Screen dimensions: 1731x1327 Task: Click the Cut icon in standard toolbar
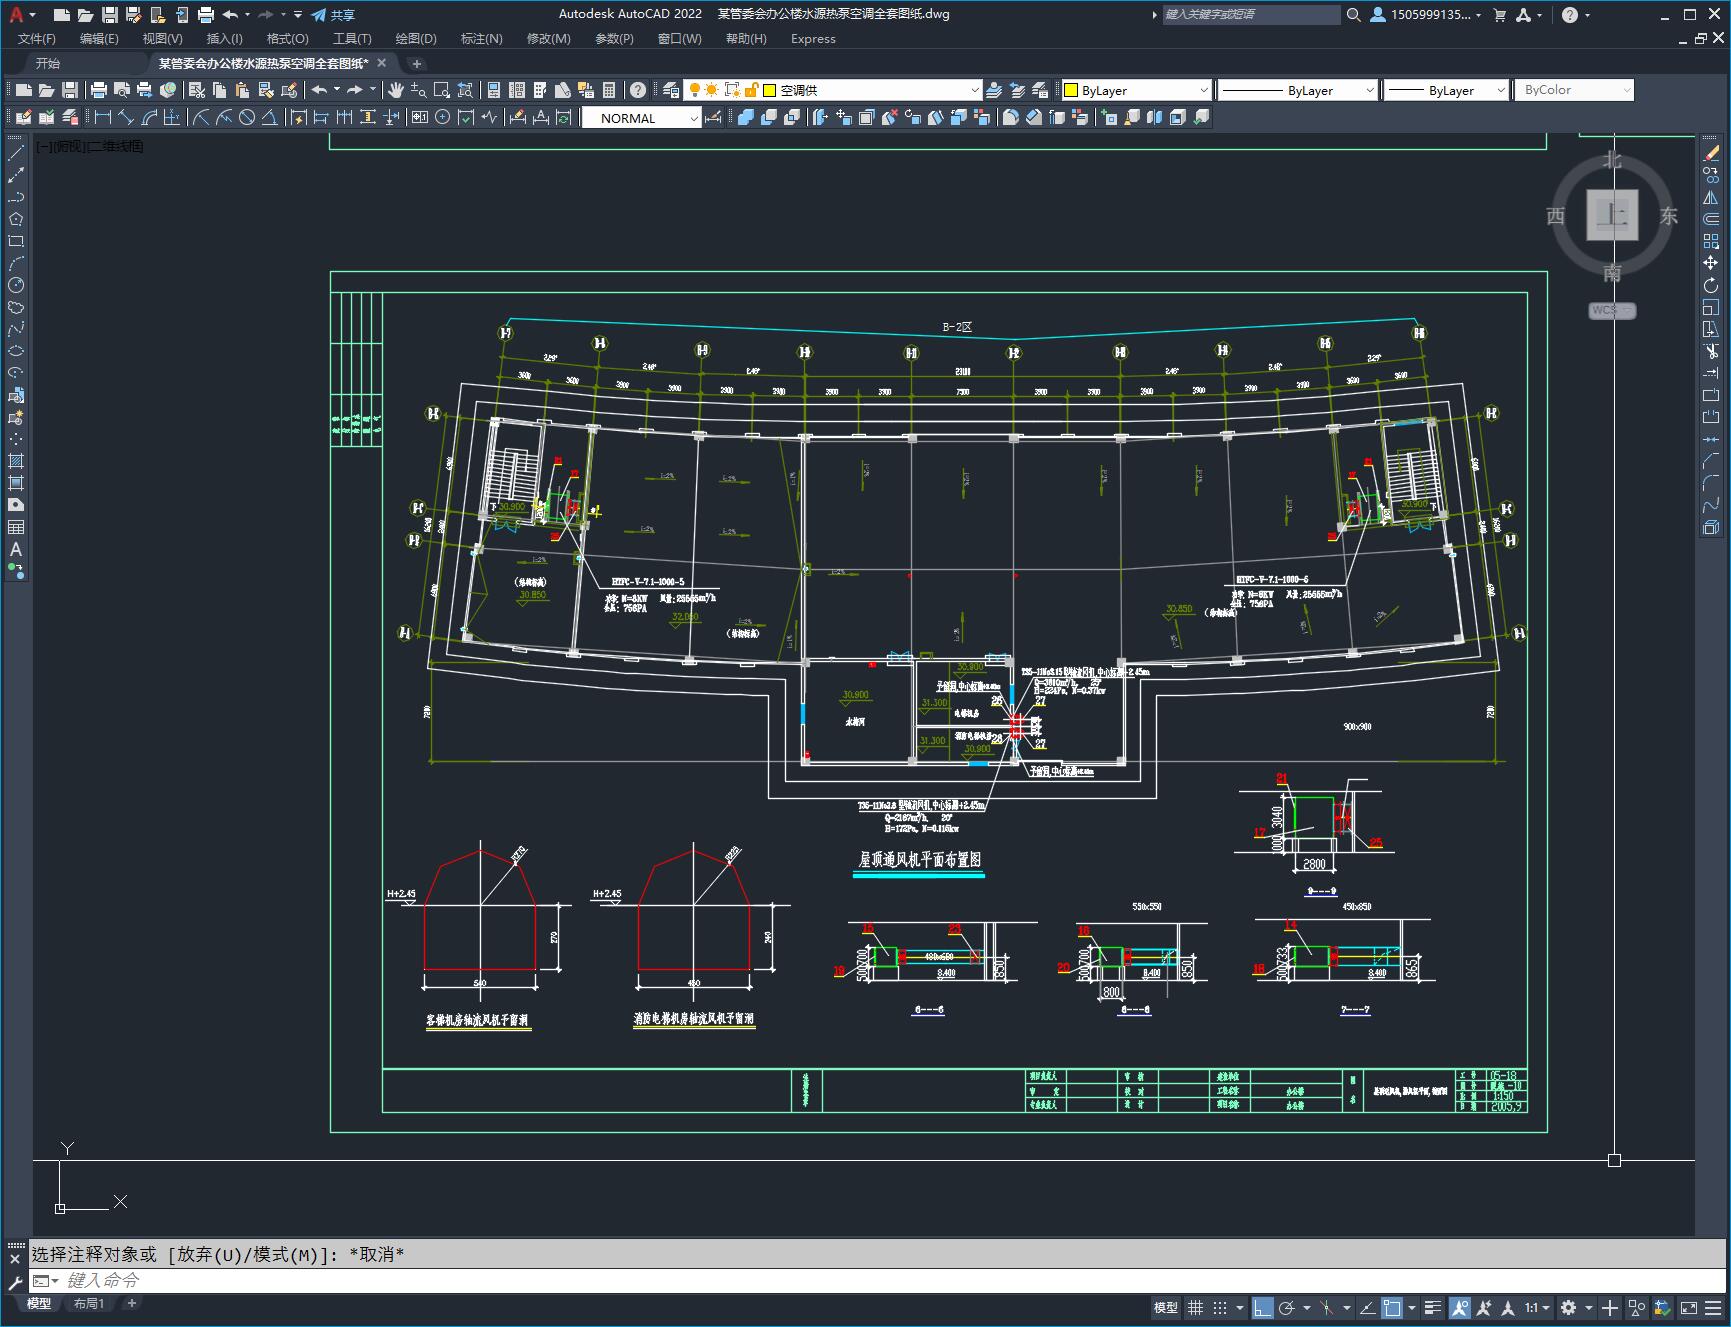pos(197,90)
